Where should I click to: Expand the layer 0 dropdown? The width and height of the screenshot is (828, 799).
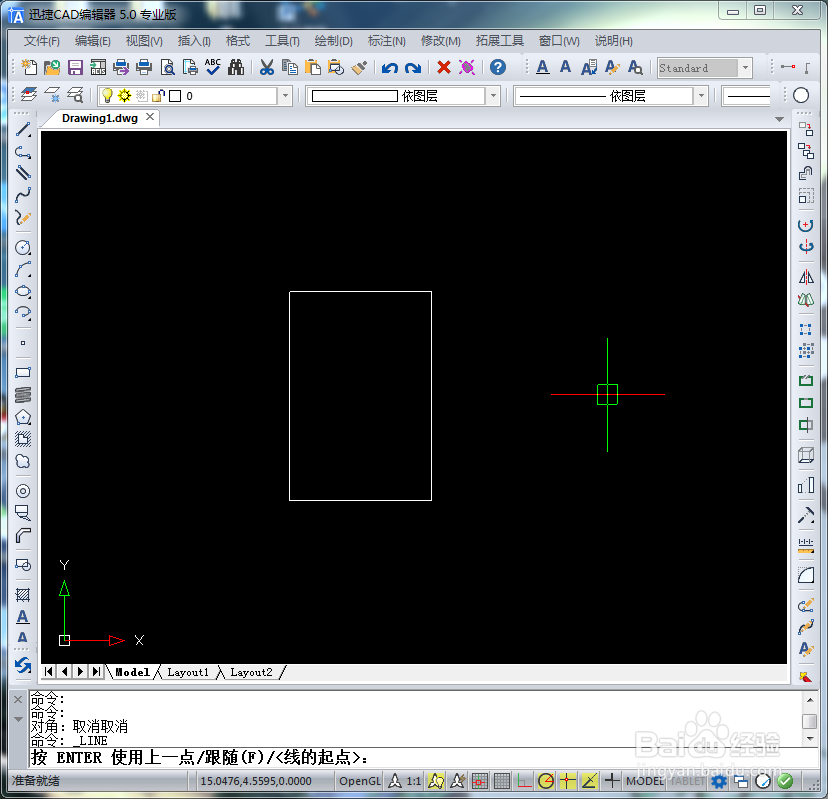[x=285, y=96]
